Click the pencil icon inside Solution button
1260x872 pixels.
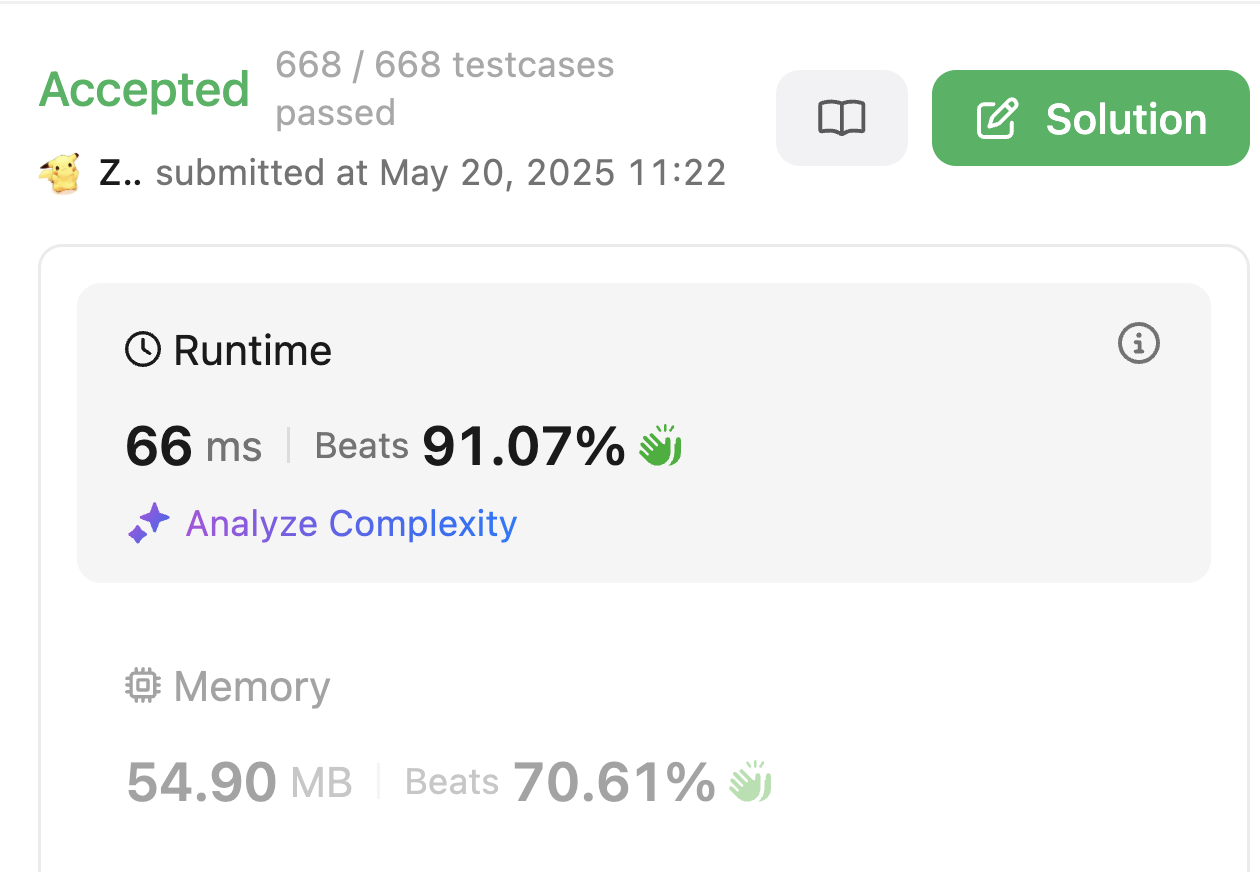(997, 119)
